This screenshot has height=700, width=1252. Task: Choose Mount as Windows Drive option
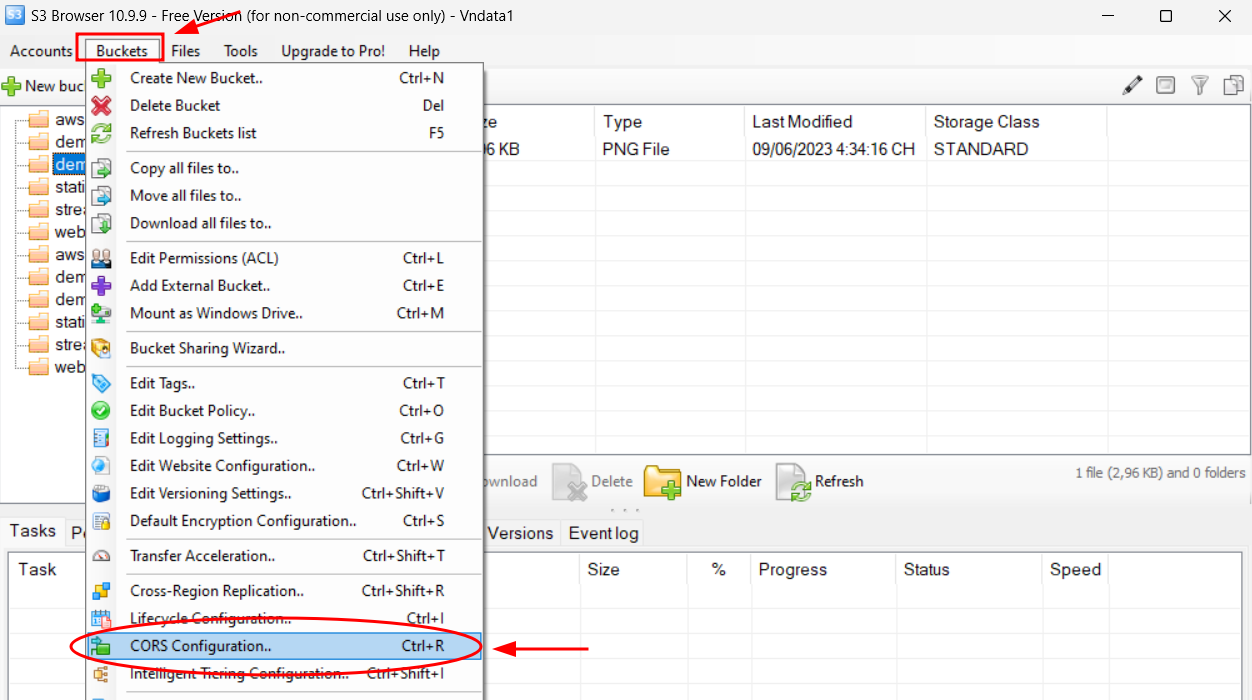(216, 313)
